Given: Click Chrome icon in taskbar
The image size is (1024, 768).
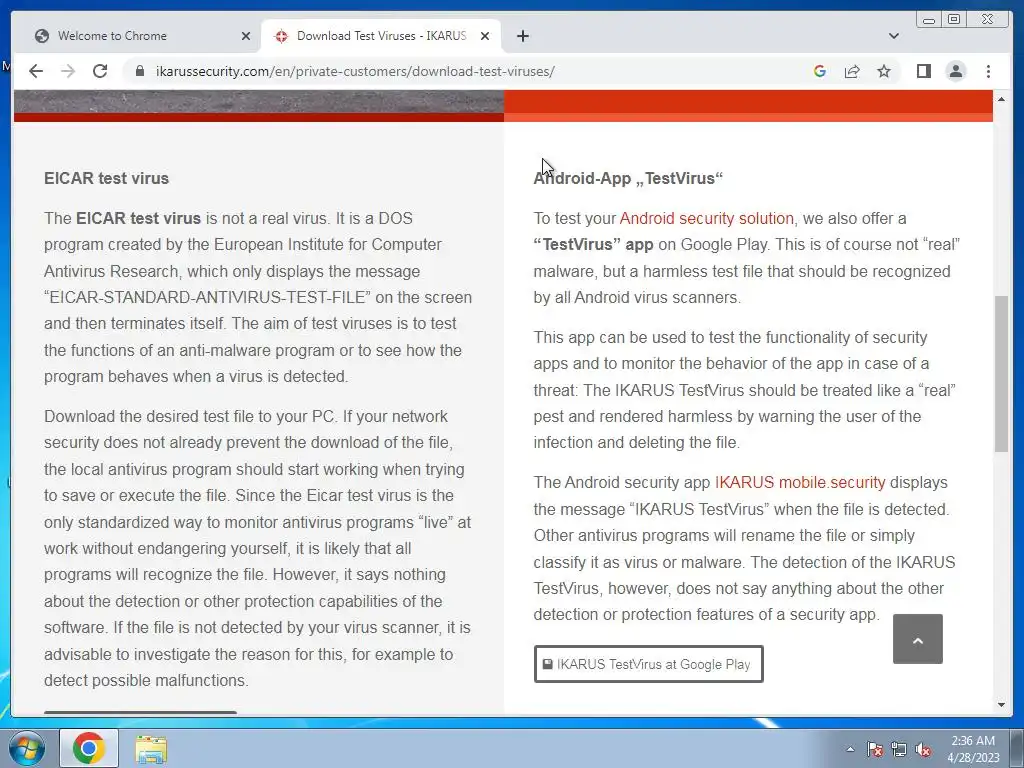Looking at the screenshot, I should pyautogui.click(x=89, y=748).
